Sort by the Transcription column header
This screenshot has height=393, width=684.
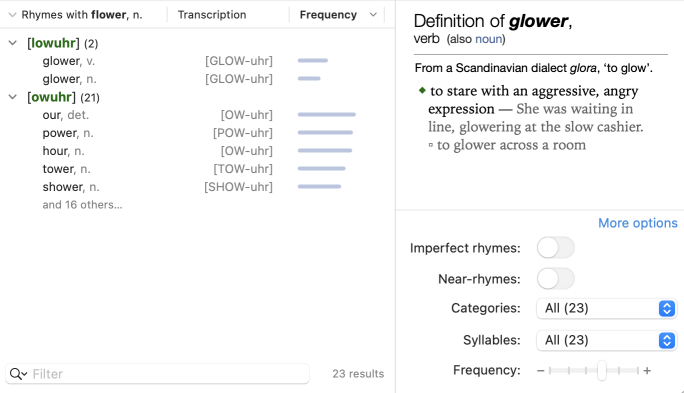[212, 15]
